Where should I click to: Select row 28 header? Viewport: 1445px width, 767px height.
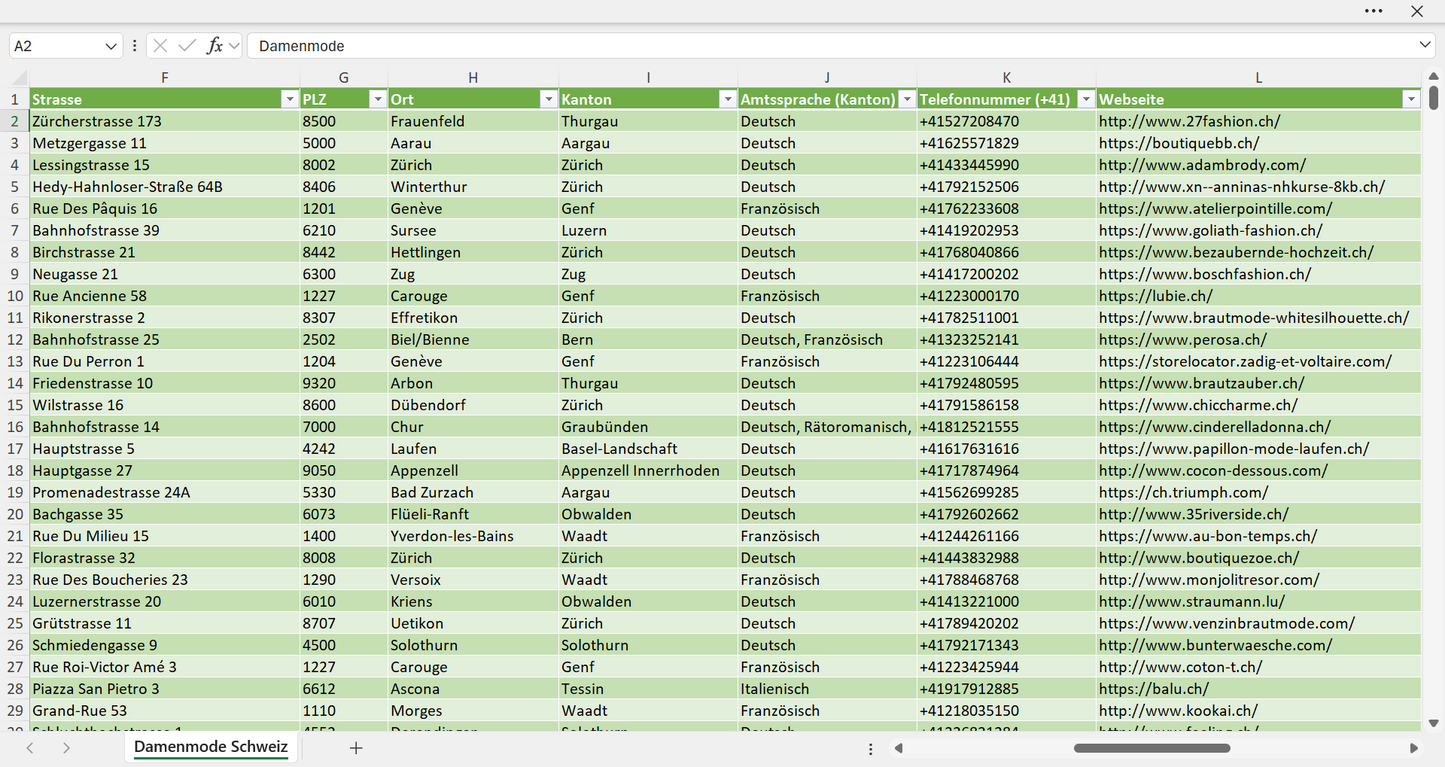click(x=15, y=689)
